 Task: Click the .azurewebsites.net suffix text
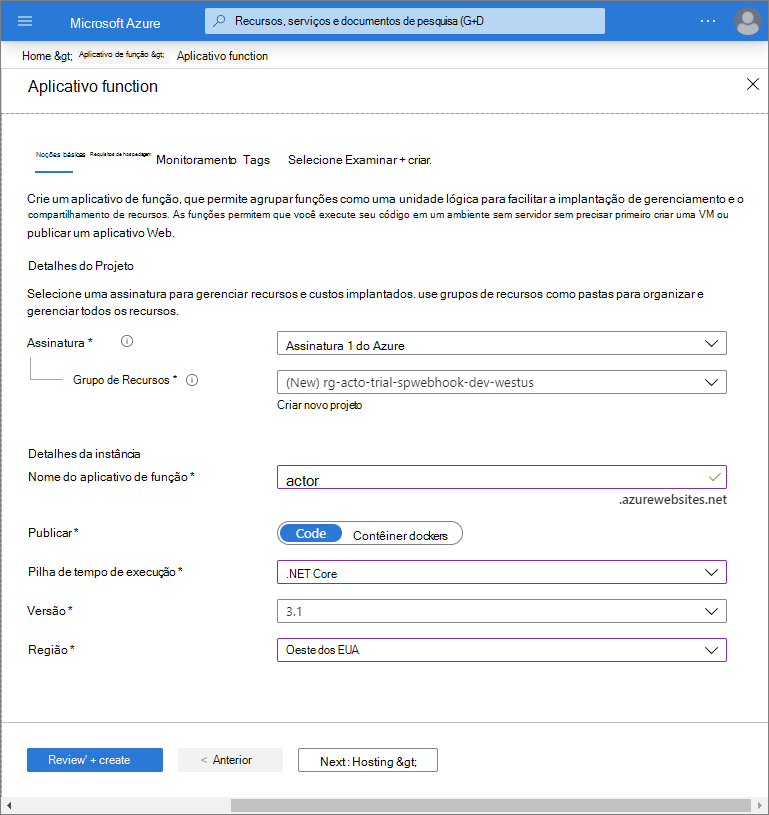672,500
